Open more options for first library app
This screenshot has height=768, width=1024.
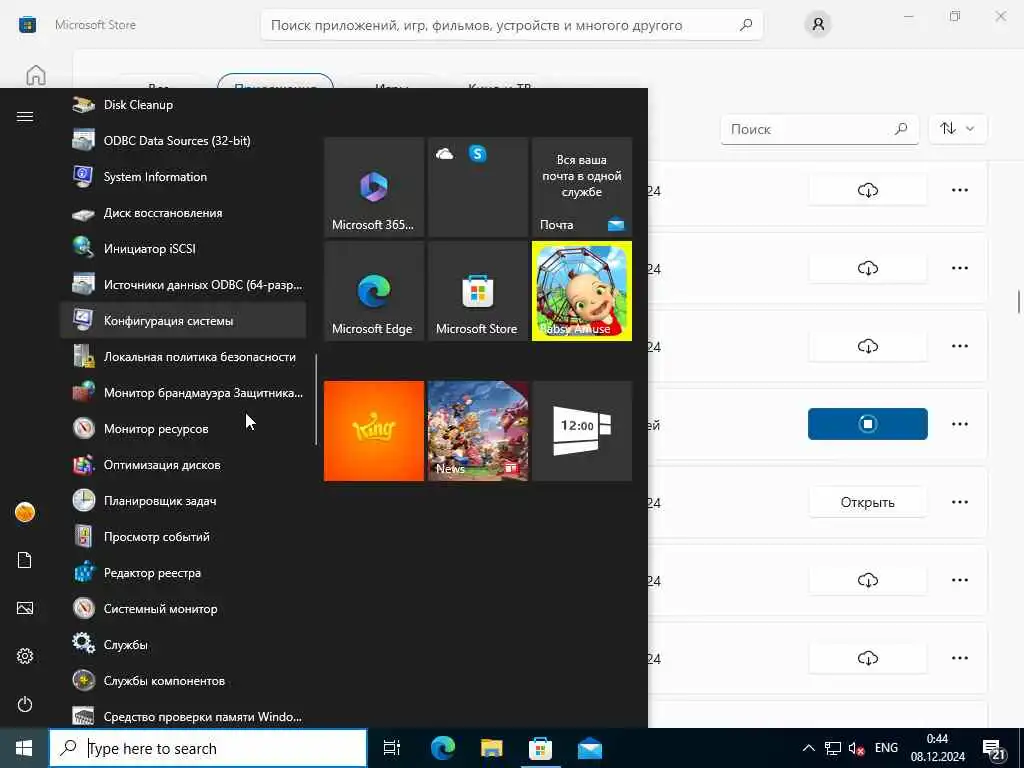click(959, 190)
